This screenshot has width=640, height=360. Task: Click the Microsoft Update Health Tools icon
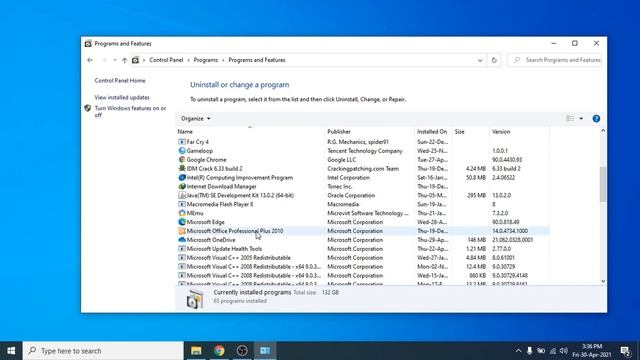coord(182,249)
